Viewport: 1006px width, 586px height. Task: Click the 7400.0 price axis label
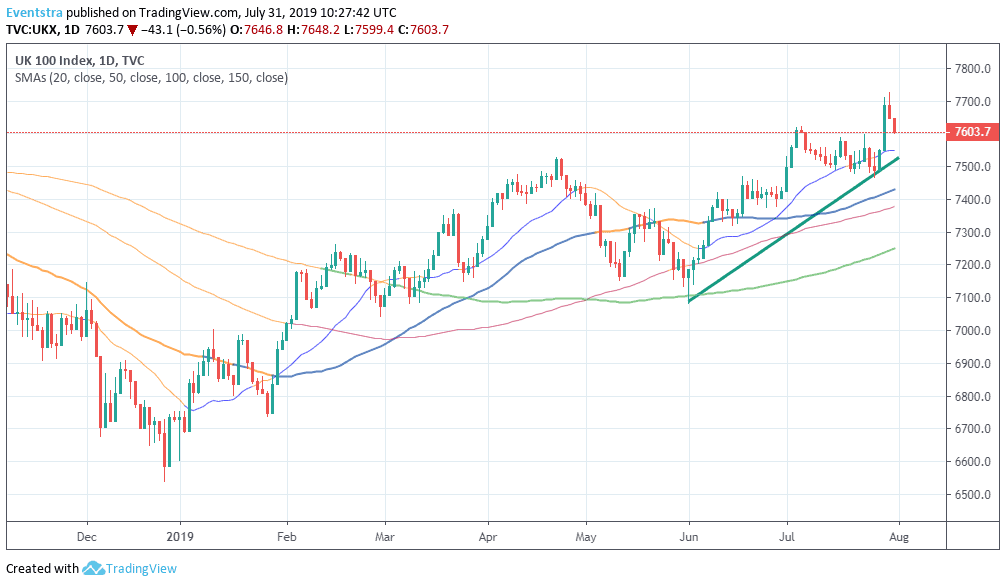(x=973, y=200)
